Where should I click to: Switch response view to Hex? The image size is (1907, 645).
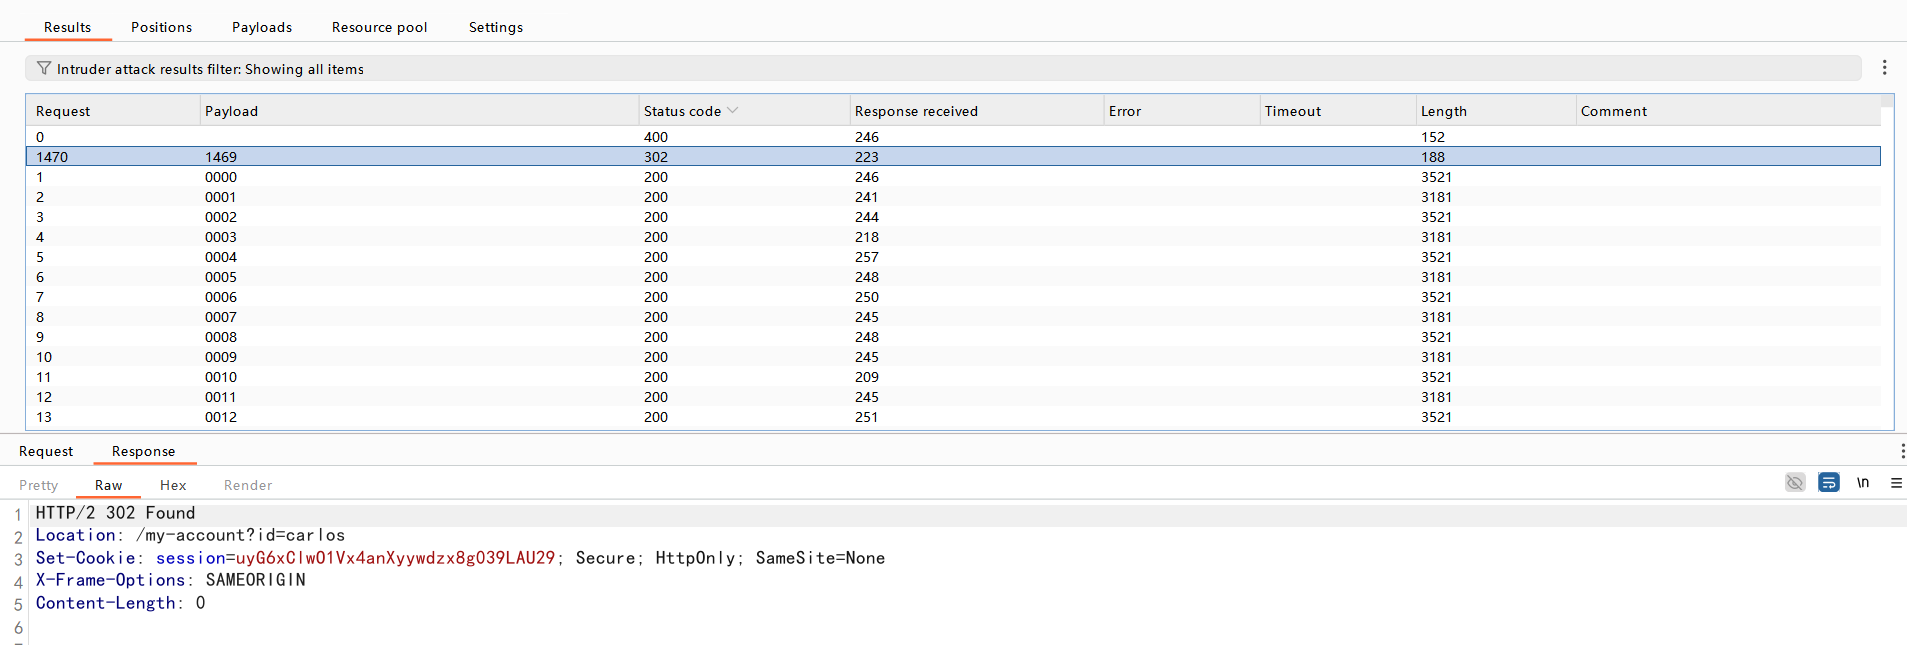coord(173,485)
